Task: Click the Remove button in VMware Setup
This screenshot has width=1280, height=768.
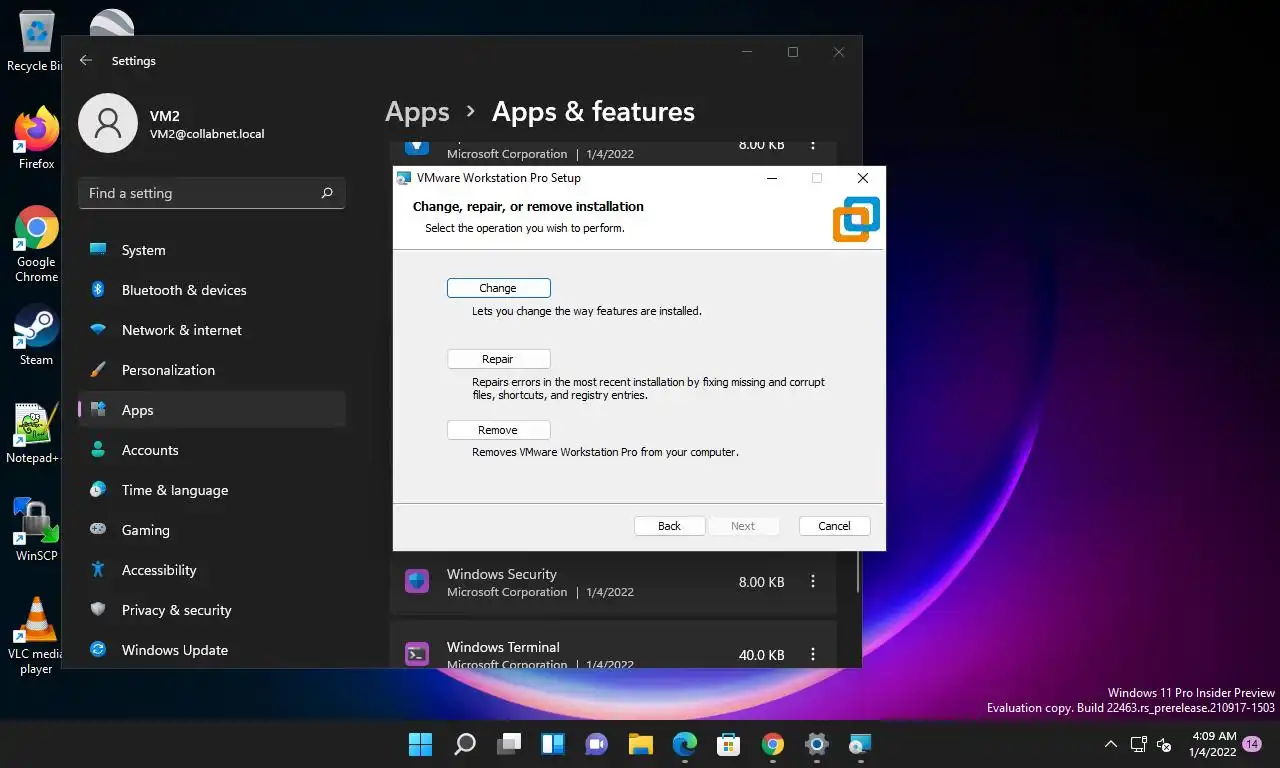Action: pos(498,430)
